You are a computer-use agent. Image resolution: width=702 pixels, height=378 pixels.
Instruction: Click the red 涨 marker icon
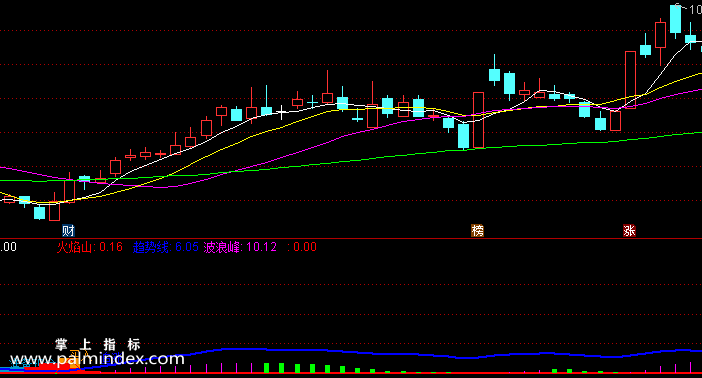[x=629, y=231]
